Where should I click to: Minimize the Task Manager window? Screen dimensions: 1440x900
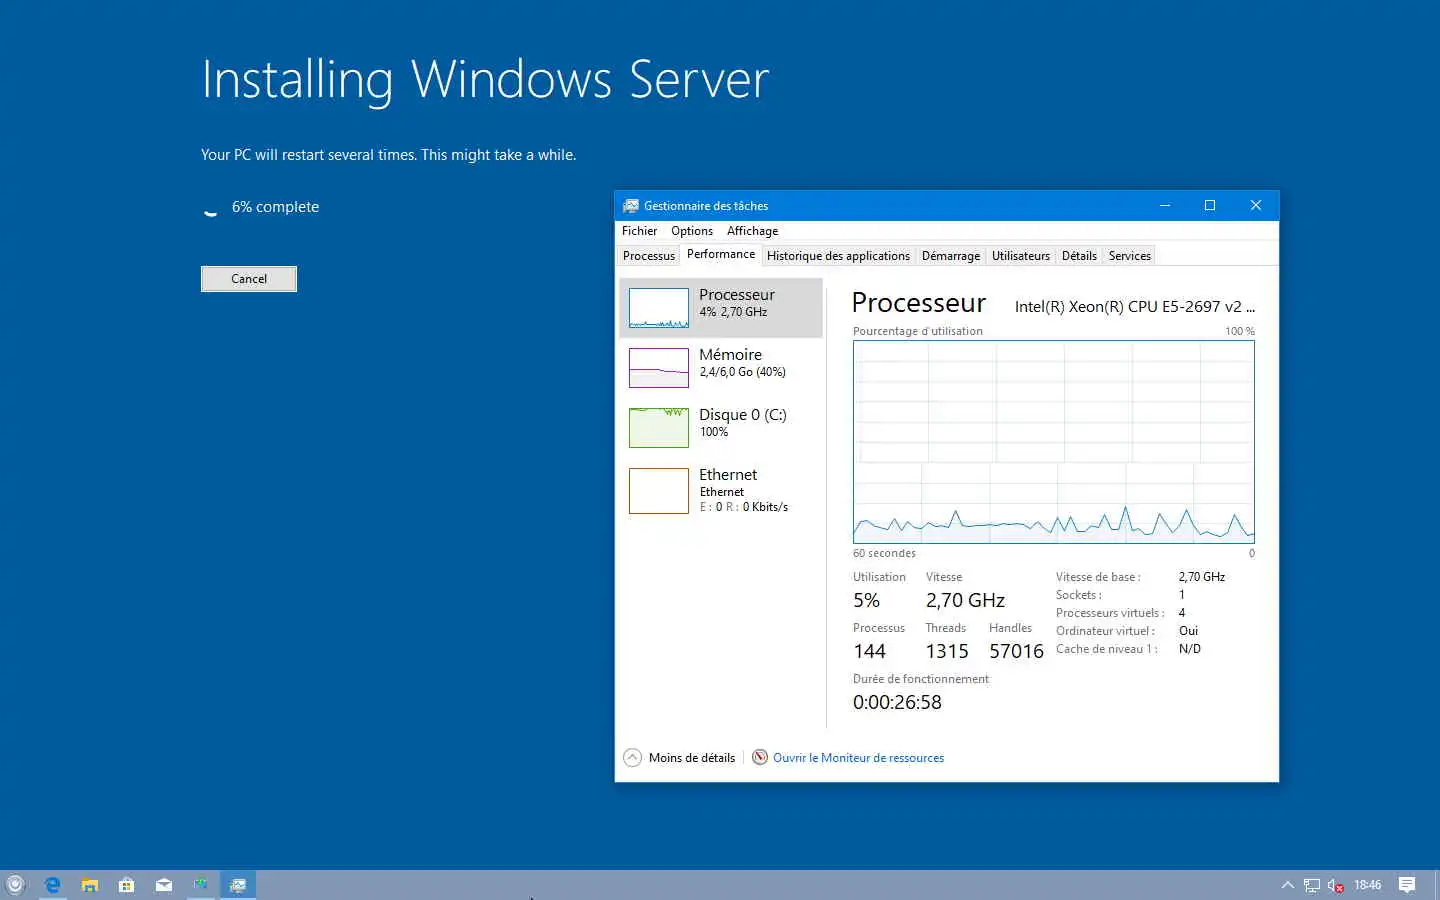tap(1165, 206)
